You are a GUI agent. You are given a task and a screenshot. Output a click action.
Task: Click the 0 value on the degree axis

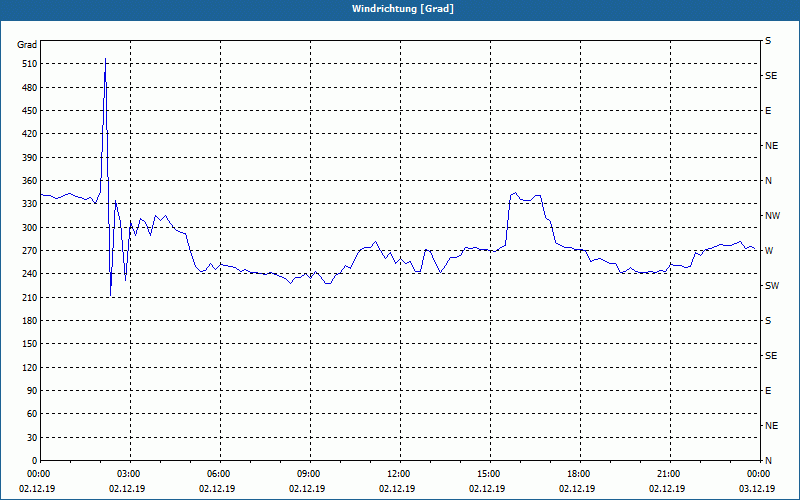[34, 461]
